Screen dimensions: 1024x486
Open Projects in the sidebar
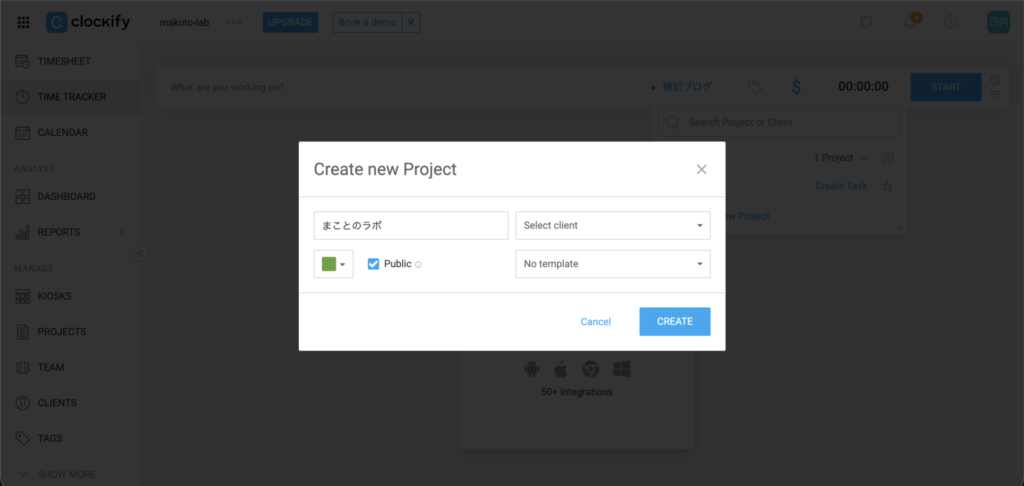click(61, 332)
